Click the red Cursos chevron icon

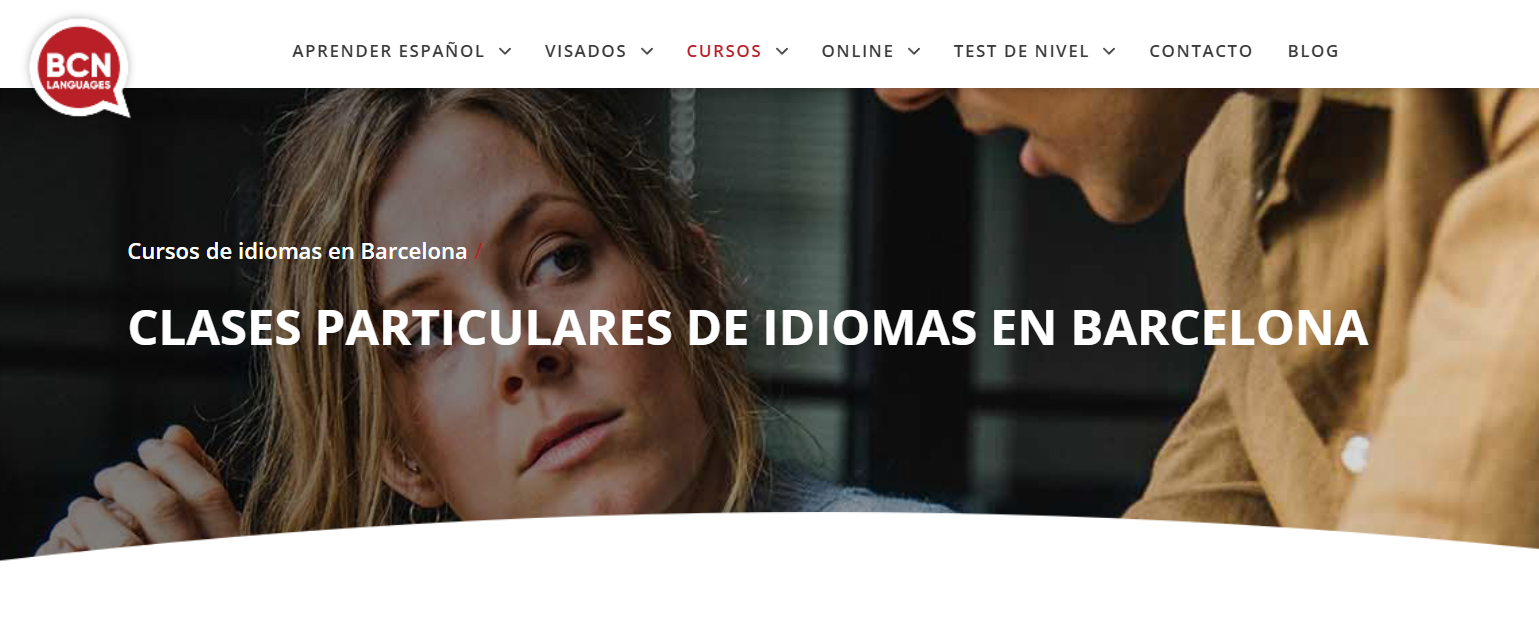[x=782, y=51]
